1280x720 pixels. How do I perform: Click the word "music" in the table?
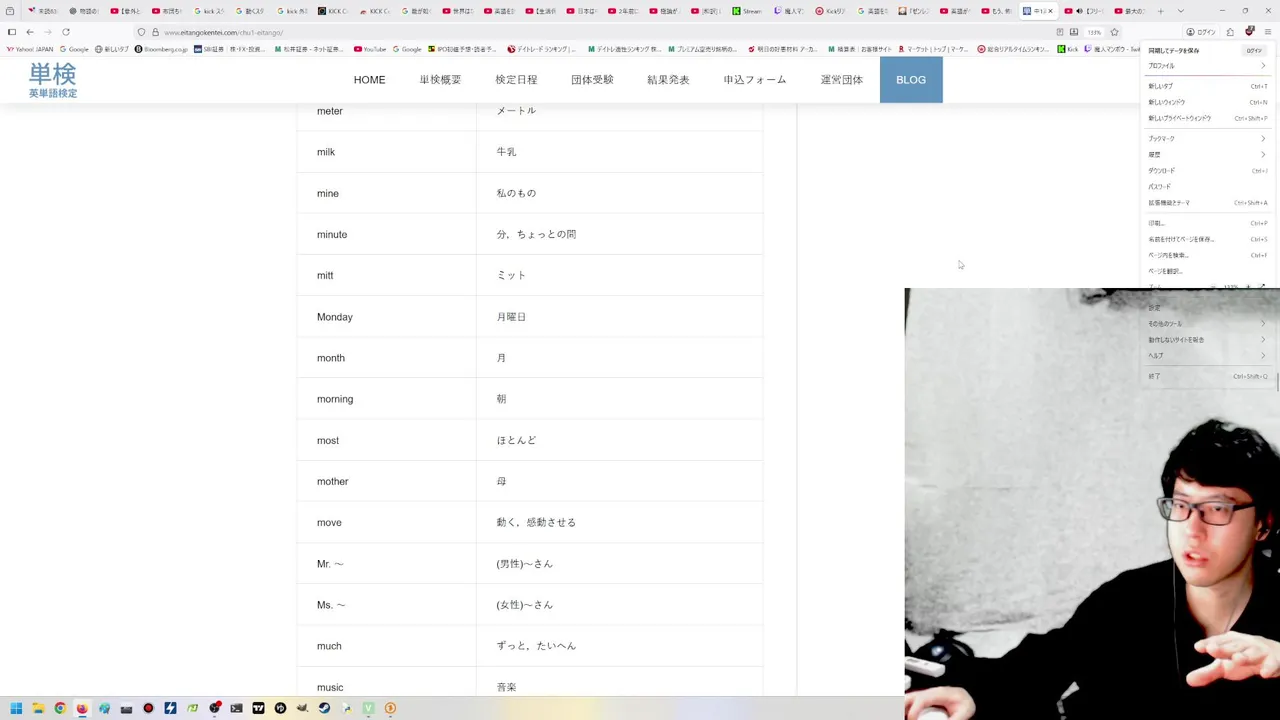coord(330,687)
